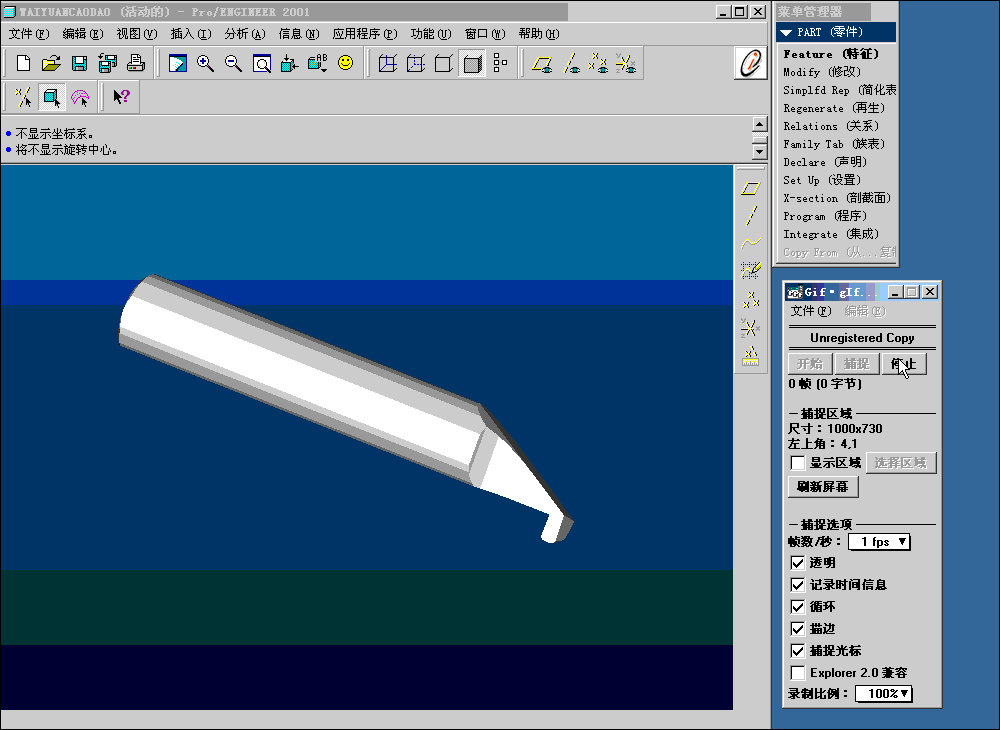Click the 停止 button in Gif window

(x=904, y=364)
